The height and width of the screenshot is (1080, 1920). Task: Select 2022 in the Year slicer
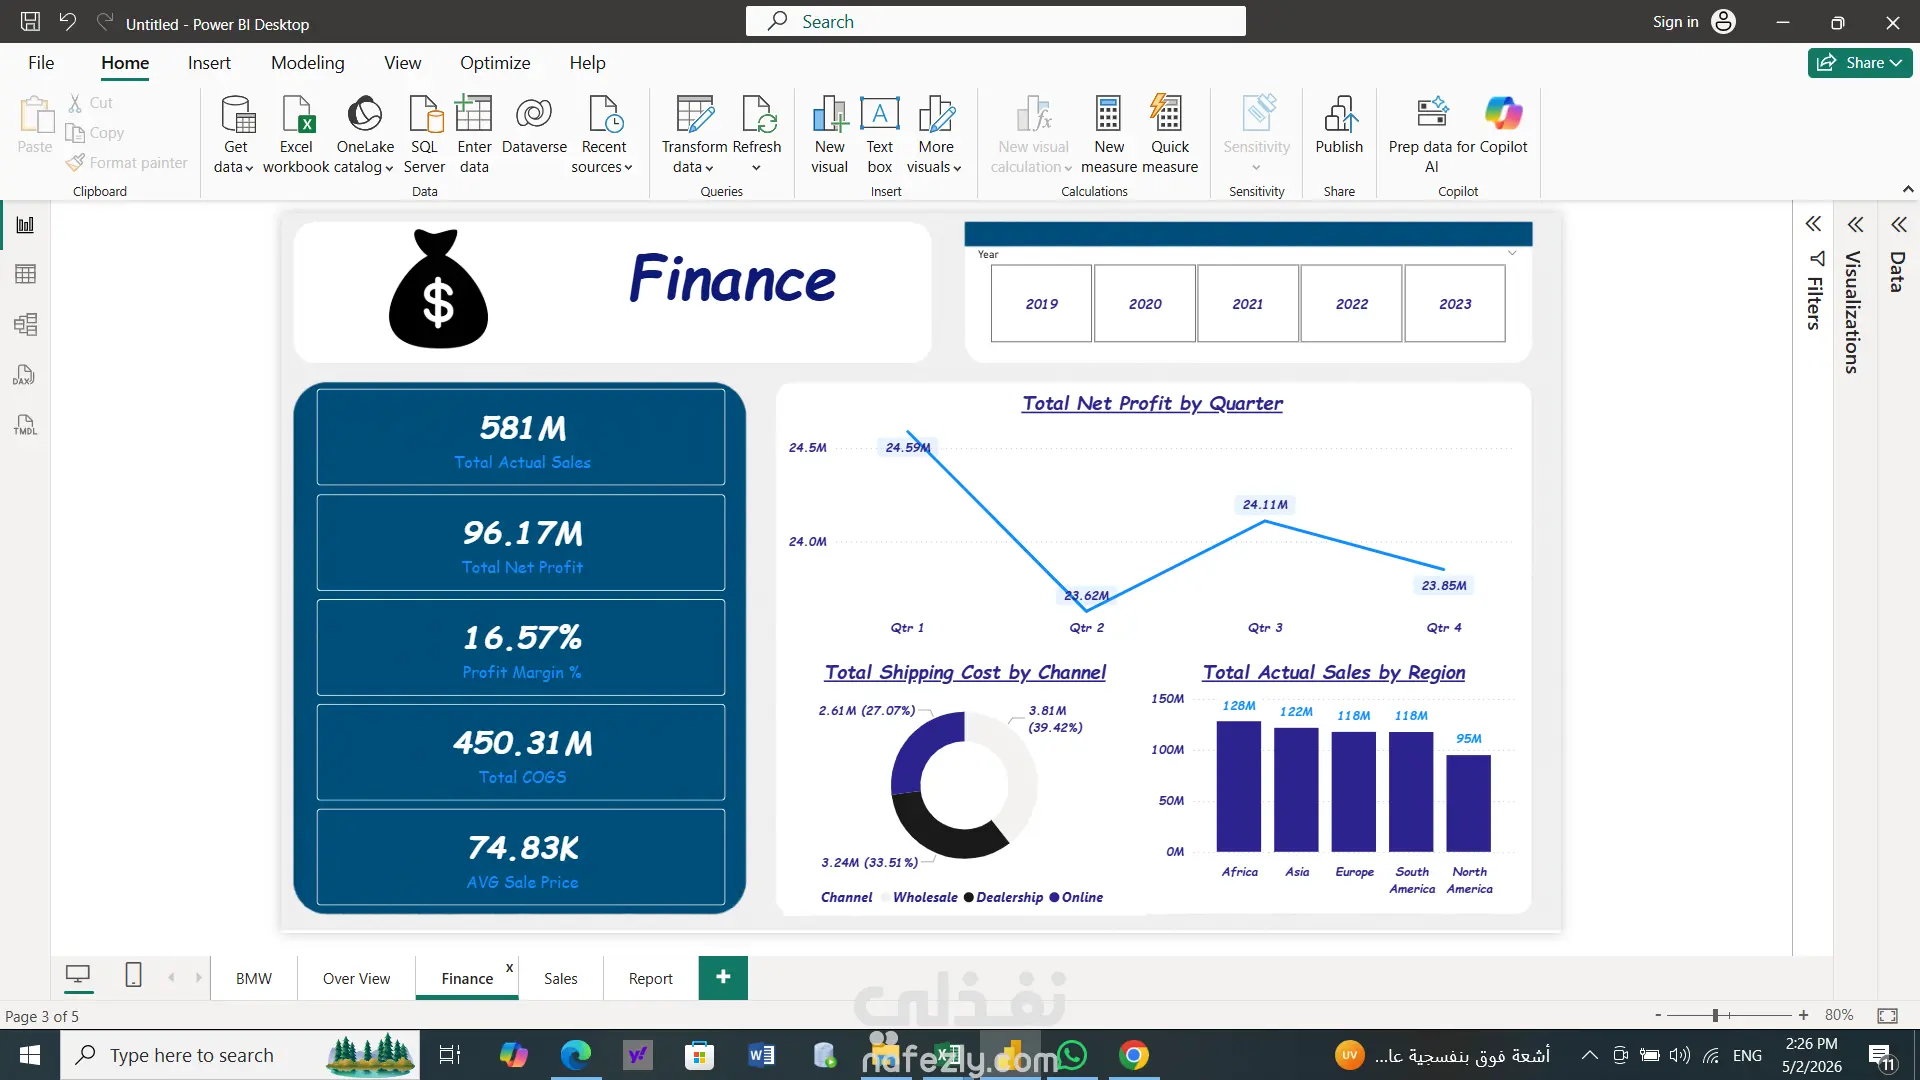click(x=1352, y=304)
